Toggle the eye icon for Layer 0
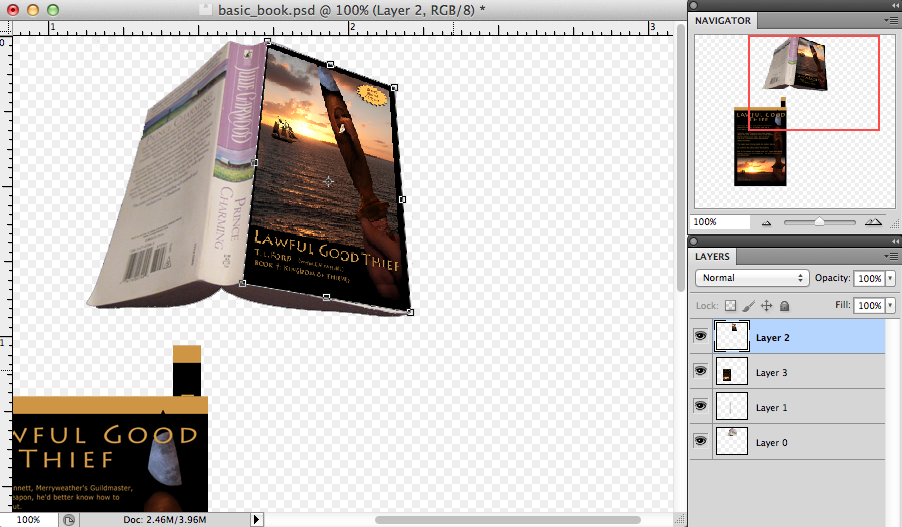This screenshot has height=527, width=902. coord(700,441)
